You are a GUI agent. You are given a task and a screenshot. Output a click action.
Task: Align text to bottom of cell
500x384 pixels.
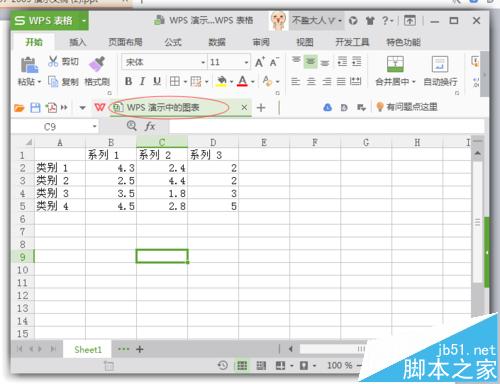click(325, 62)
